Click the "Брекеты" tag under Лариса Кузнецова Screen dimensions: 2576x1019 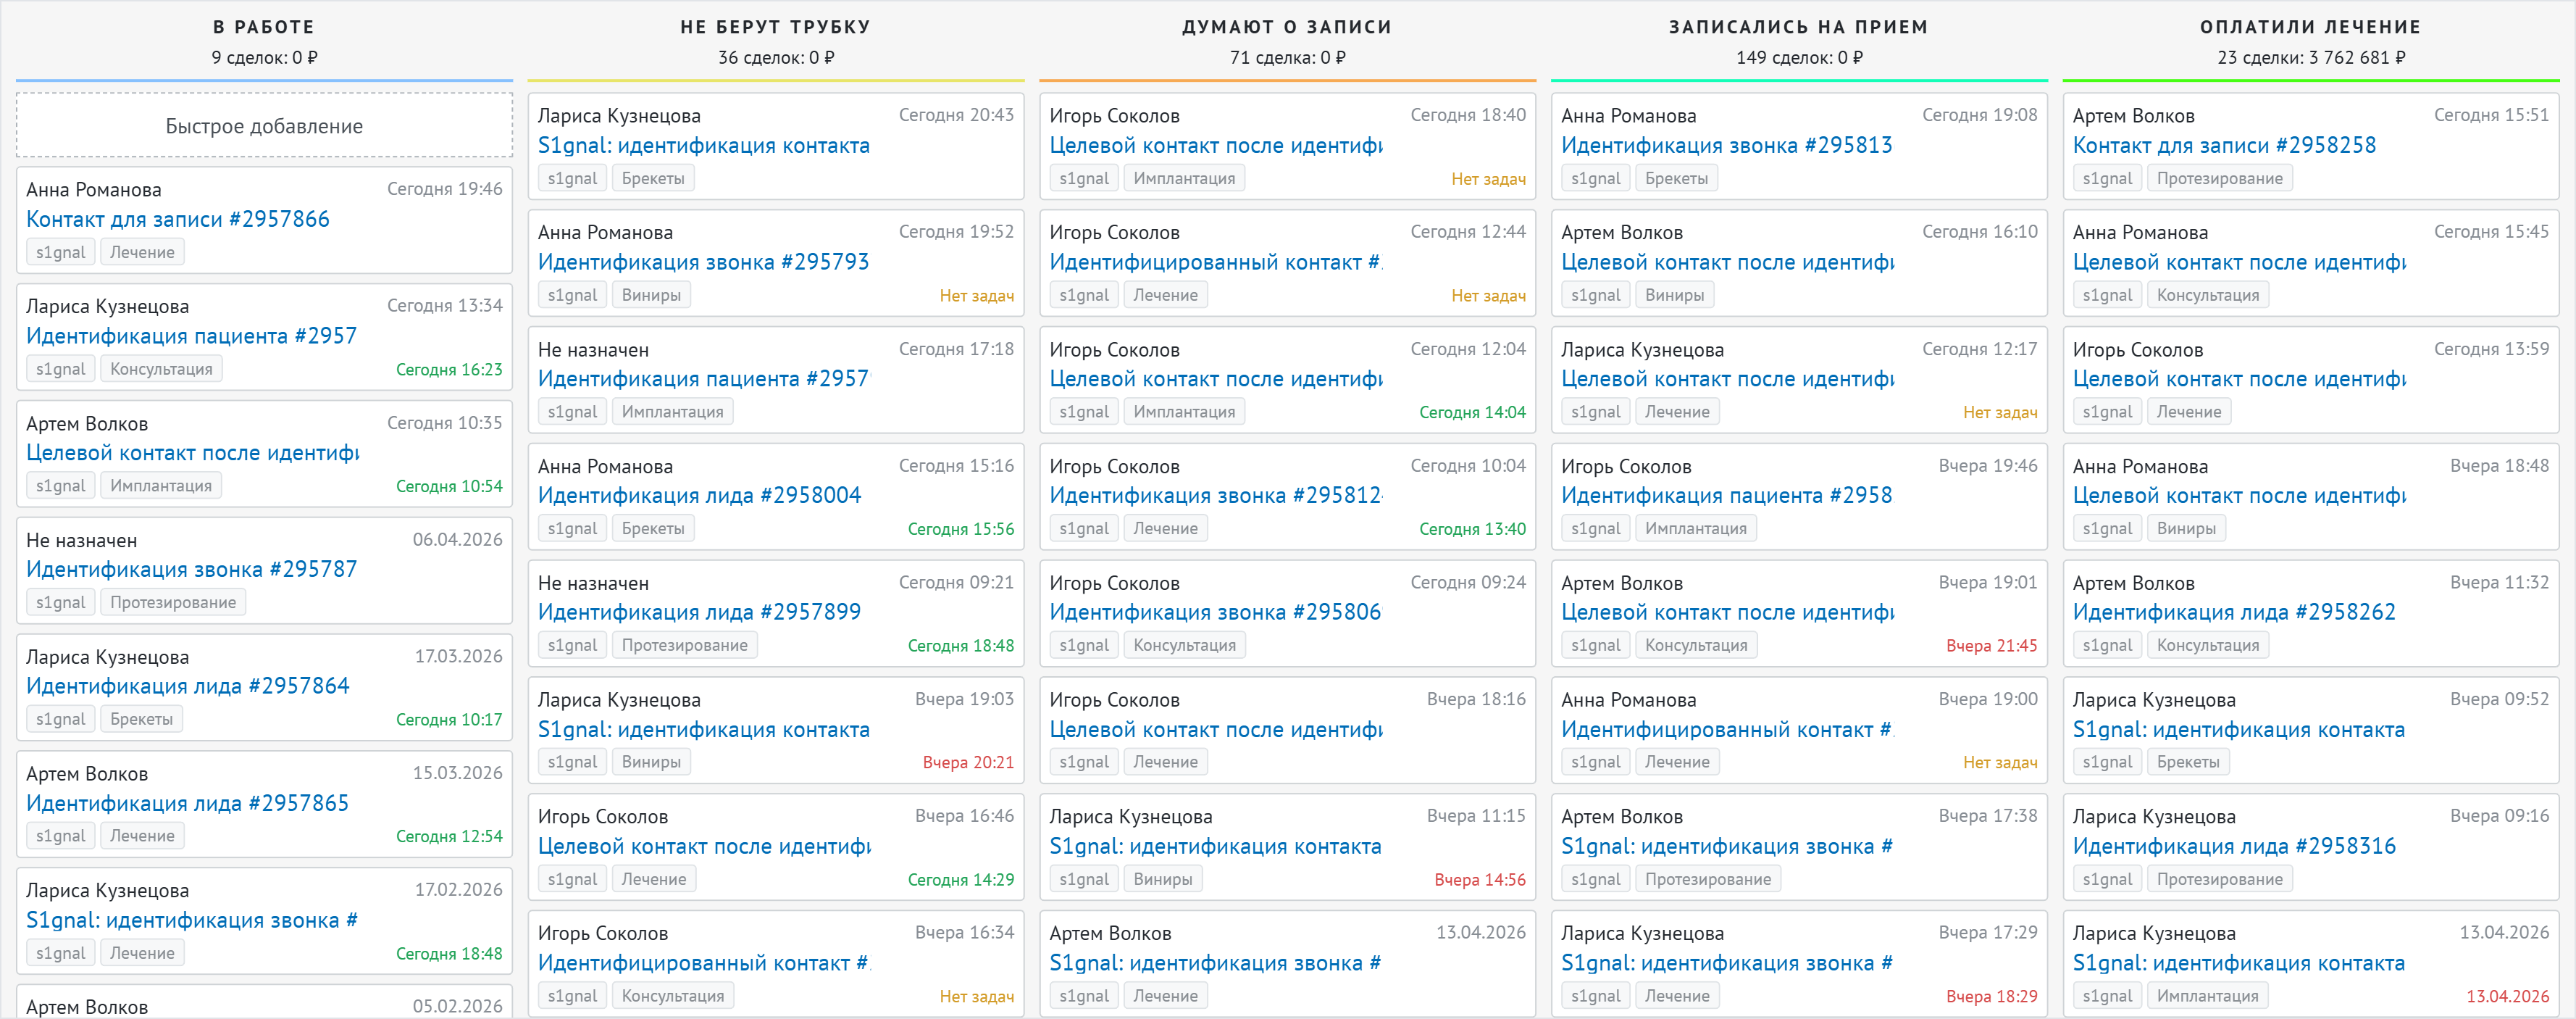[x=653, y=177]
